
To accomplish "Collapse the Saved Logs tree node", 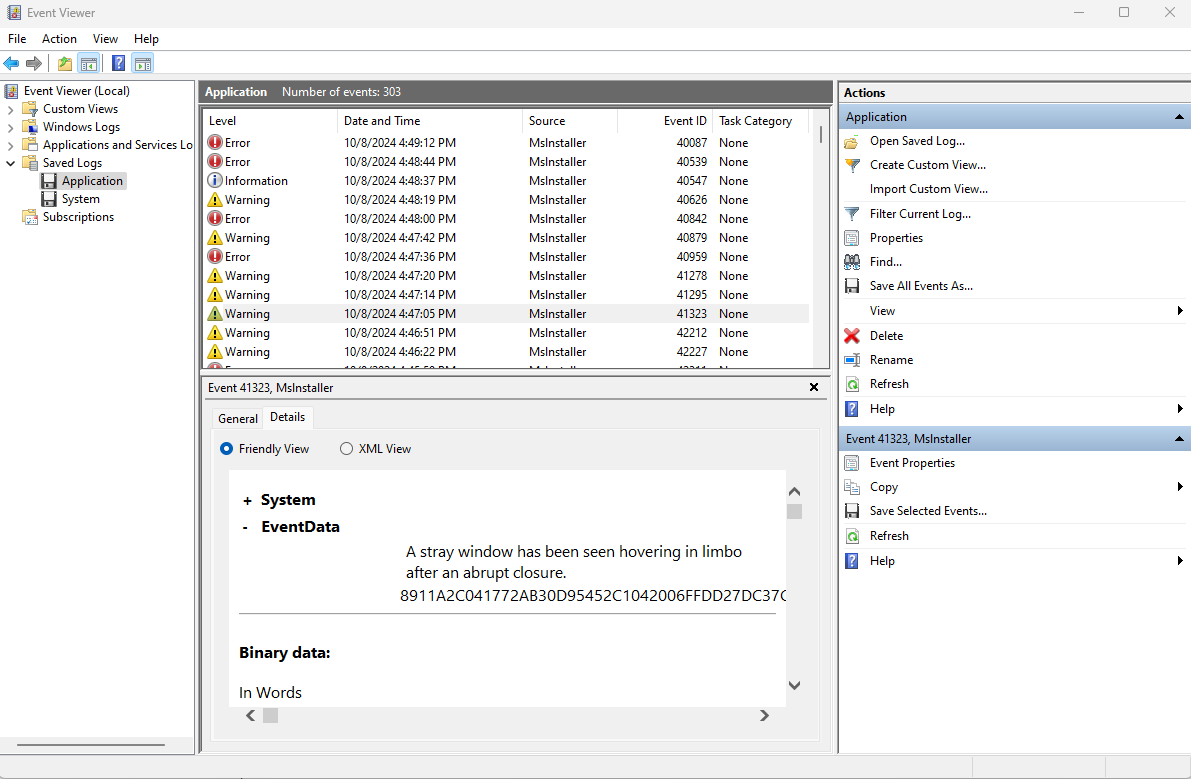I will [x=11, y=163].
